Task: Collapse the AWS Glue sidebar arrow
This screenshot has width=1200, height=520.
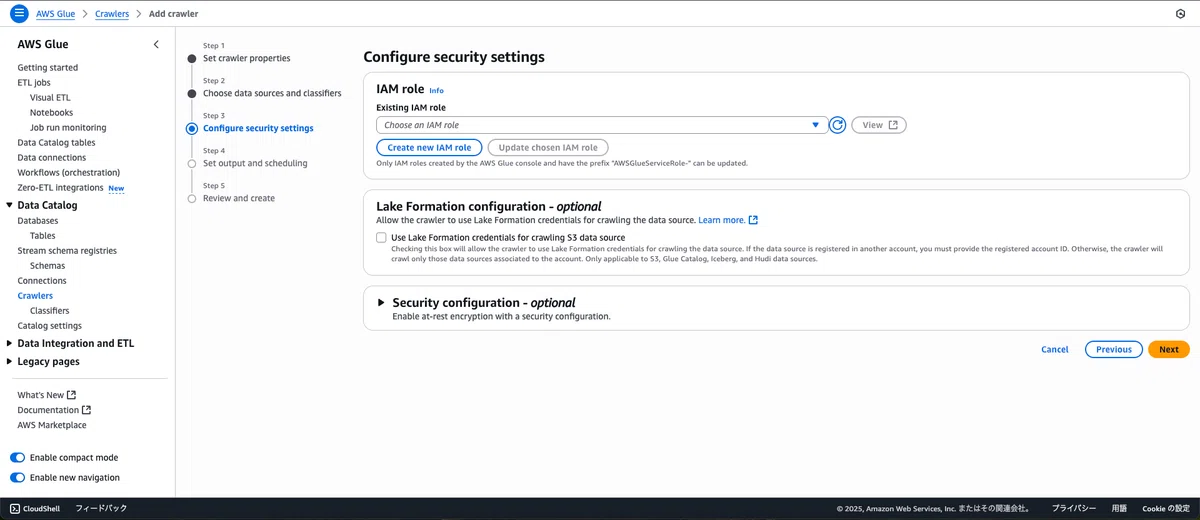Action: pyautogui.click(x=156, y=45)
